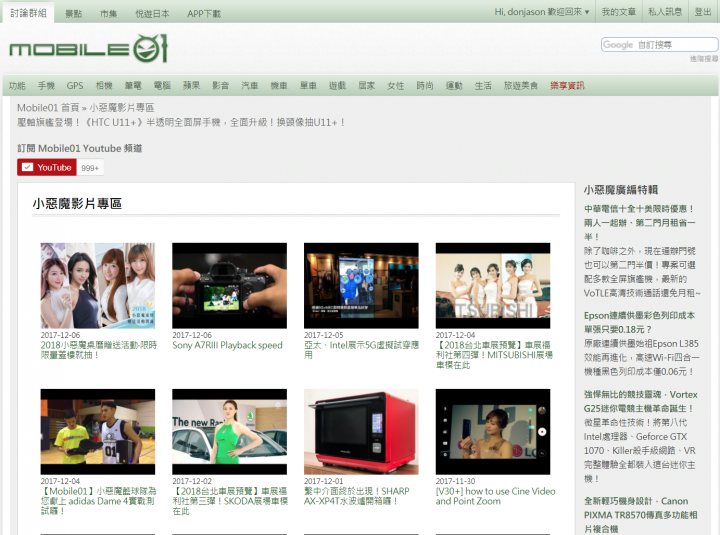Open the Intel 5G demo video thumbnail
Image resolution: width=720 pixels, height=535 pixels.
(361, 286)
